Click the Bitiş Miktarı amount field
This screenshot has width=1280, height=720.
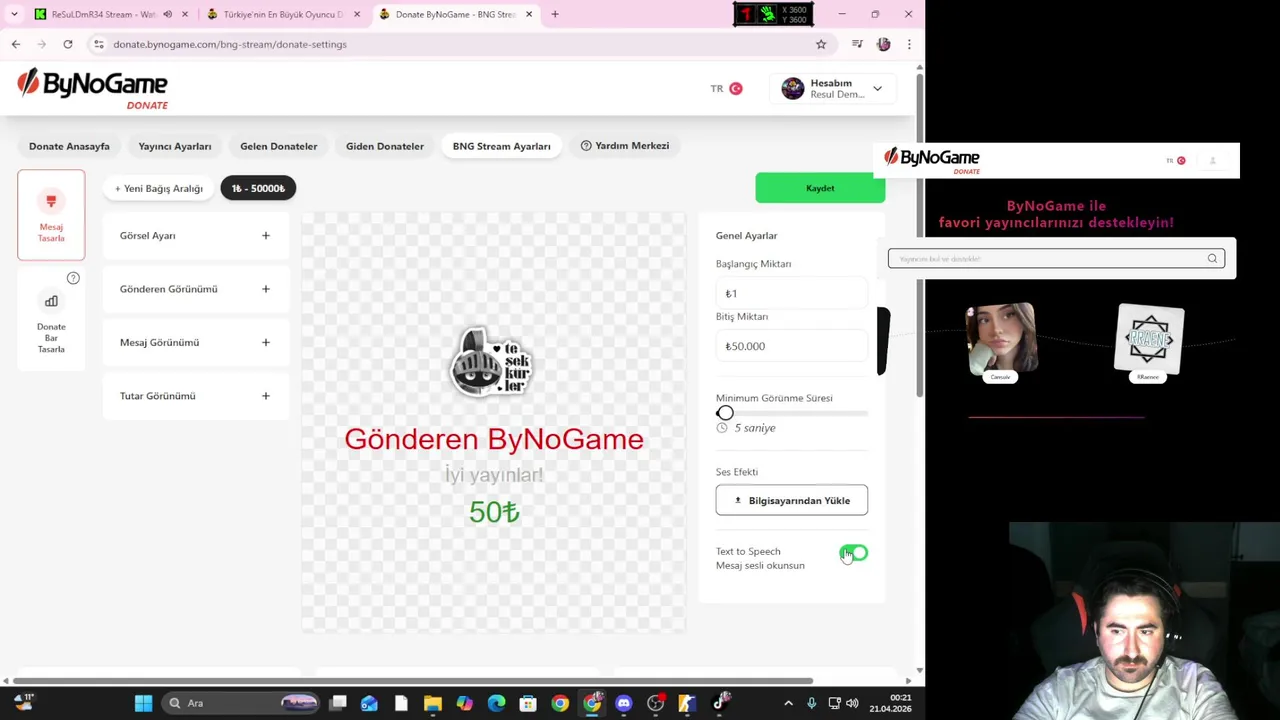[x=791, y=346]
